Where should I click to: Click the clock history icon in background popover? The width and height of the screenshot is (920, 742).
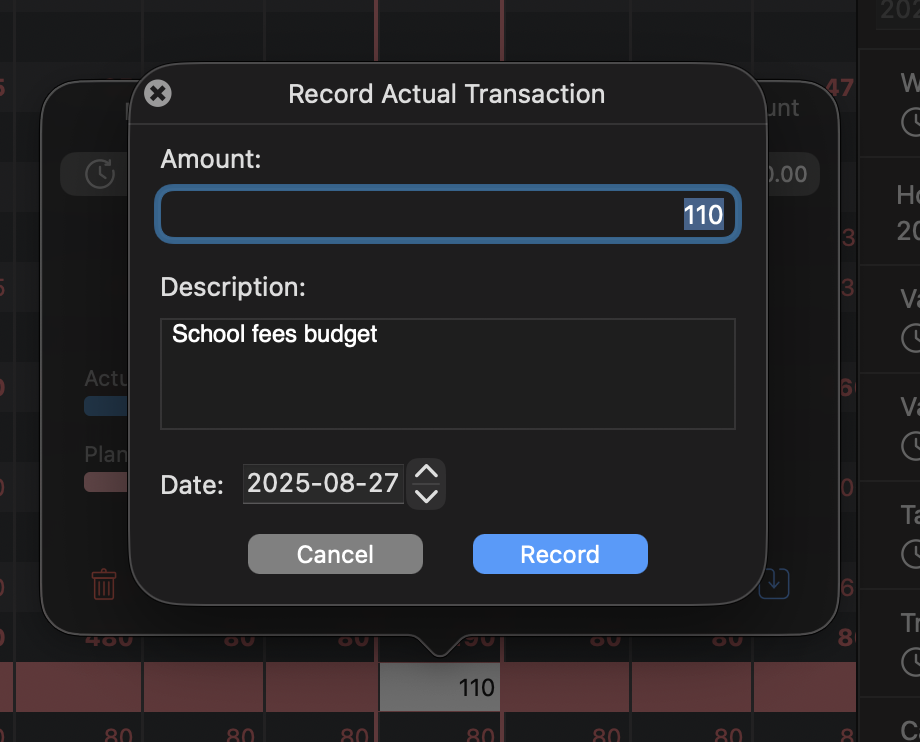click(x=99, y=173)
